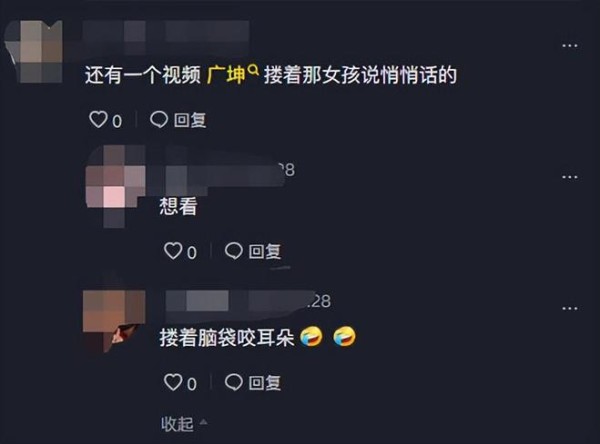Open avatar of 搂着脑袋咬耳朵 commenter
Image resolution: width=600 pixels, height=444 pixels.
coord(114,321)
